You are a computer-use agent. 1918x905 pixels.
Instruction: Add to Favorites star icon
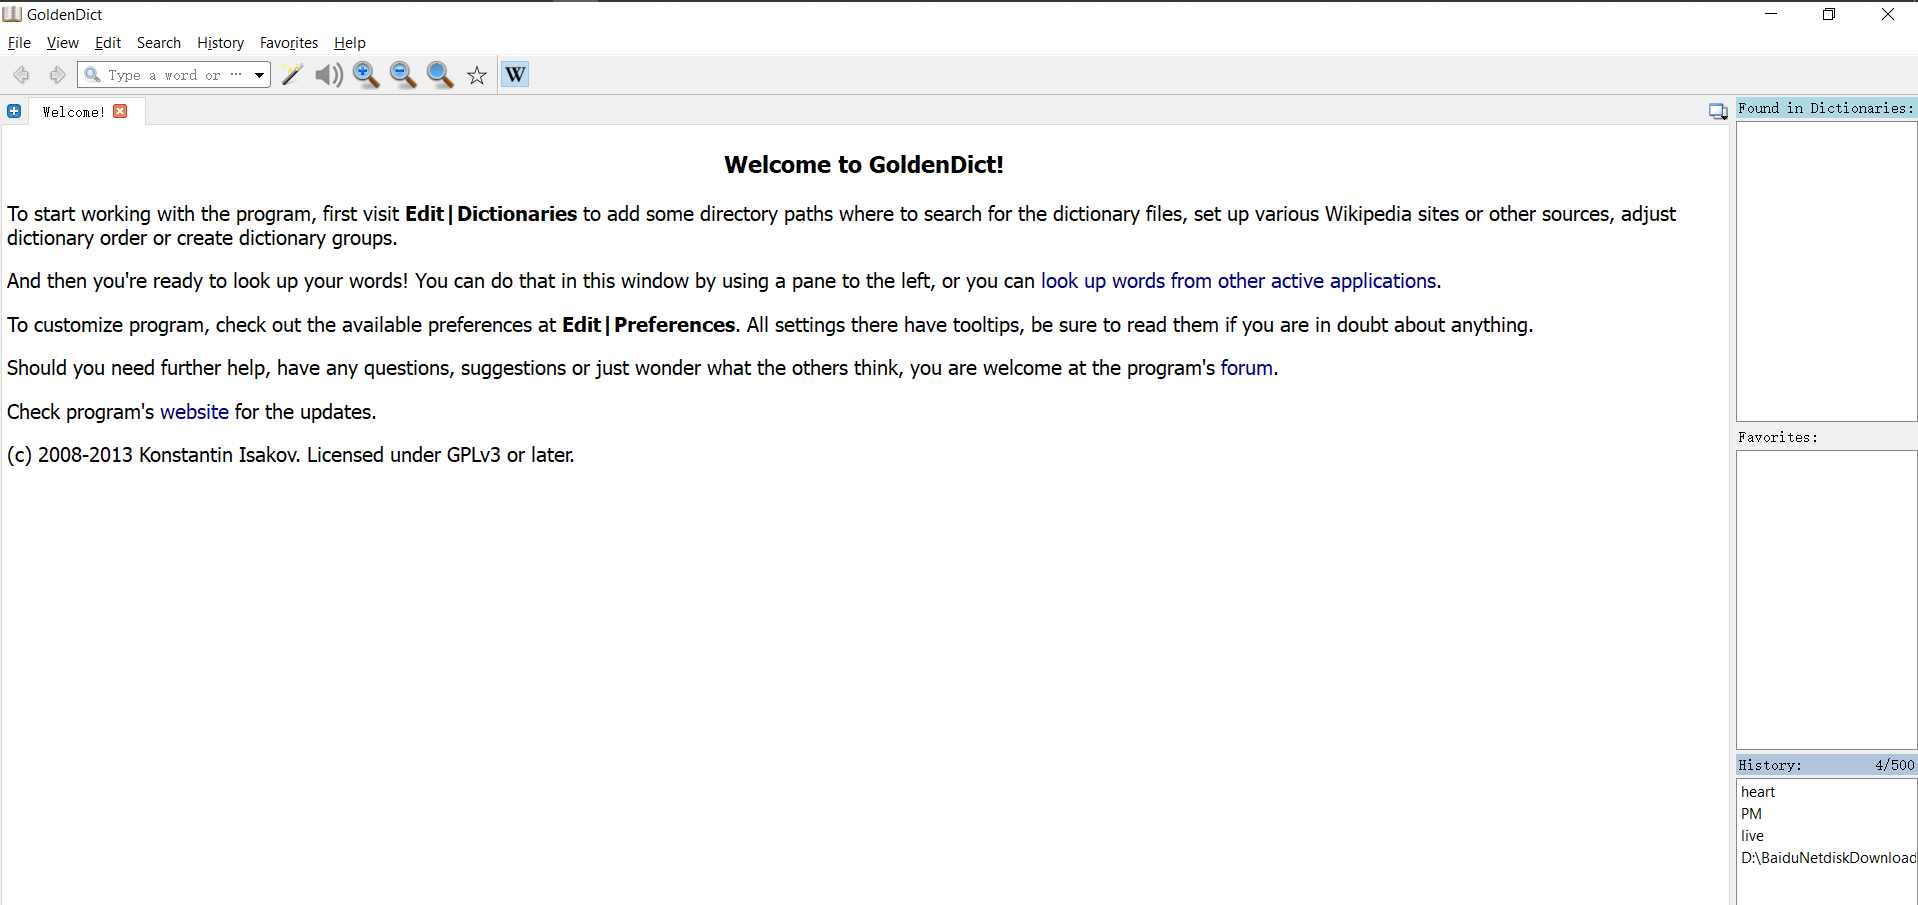pos(477,75)
